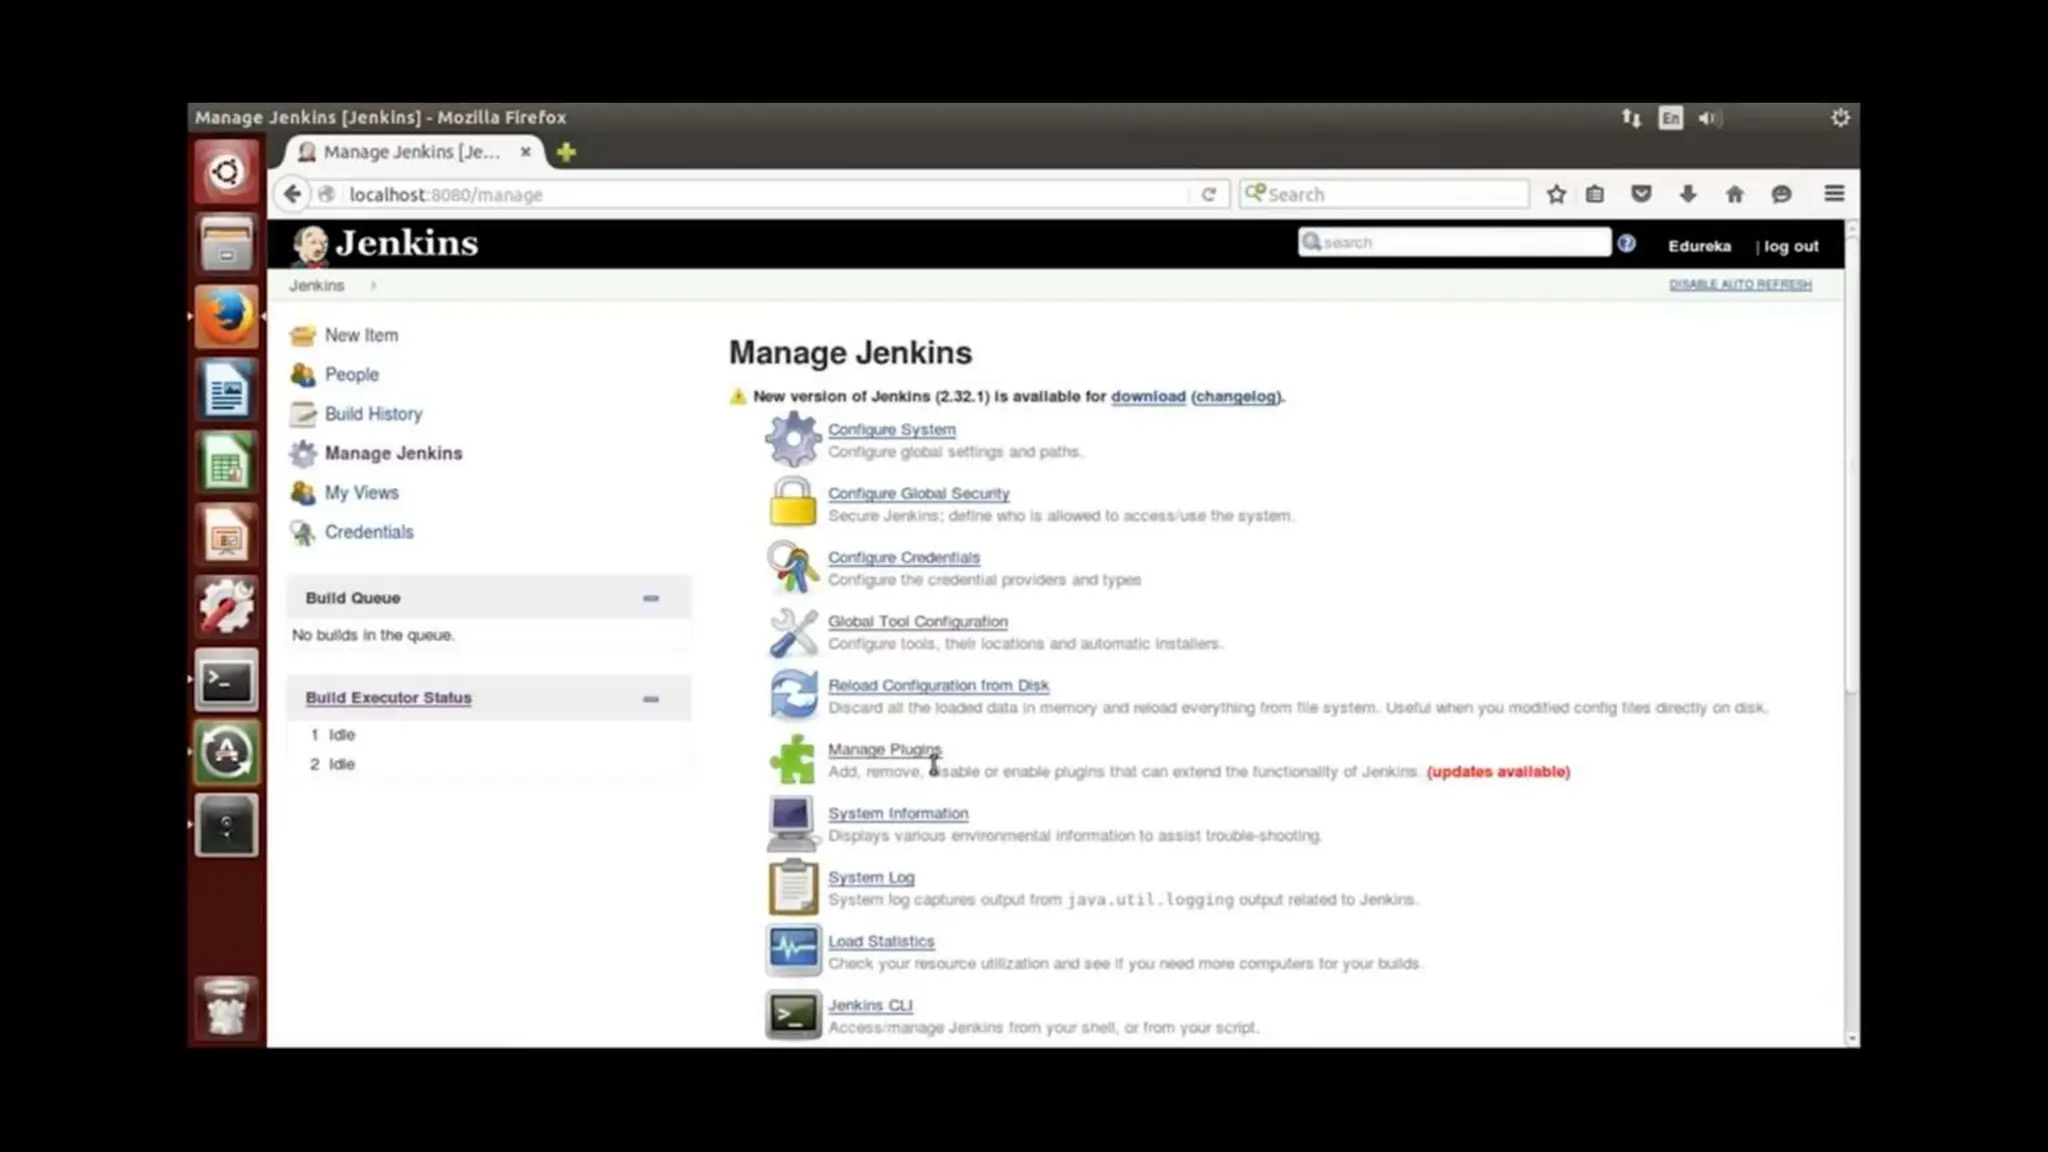
Task: Open the sound volume indicator in top panel
Action: point(1707,118)
